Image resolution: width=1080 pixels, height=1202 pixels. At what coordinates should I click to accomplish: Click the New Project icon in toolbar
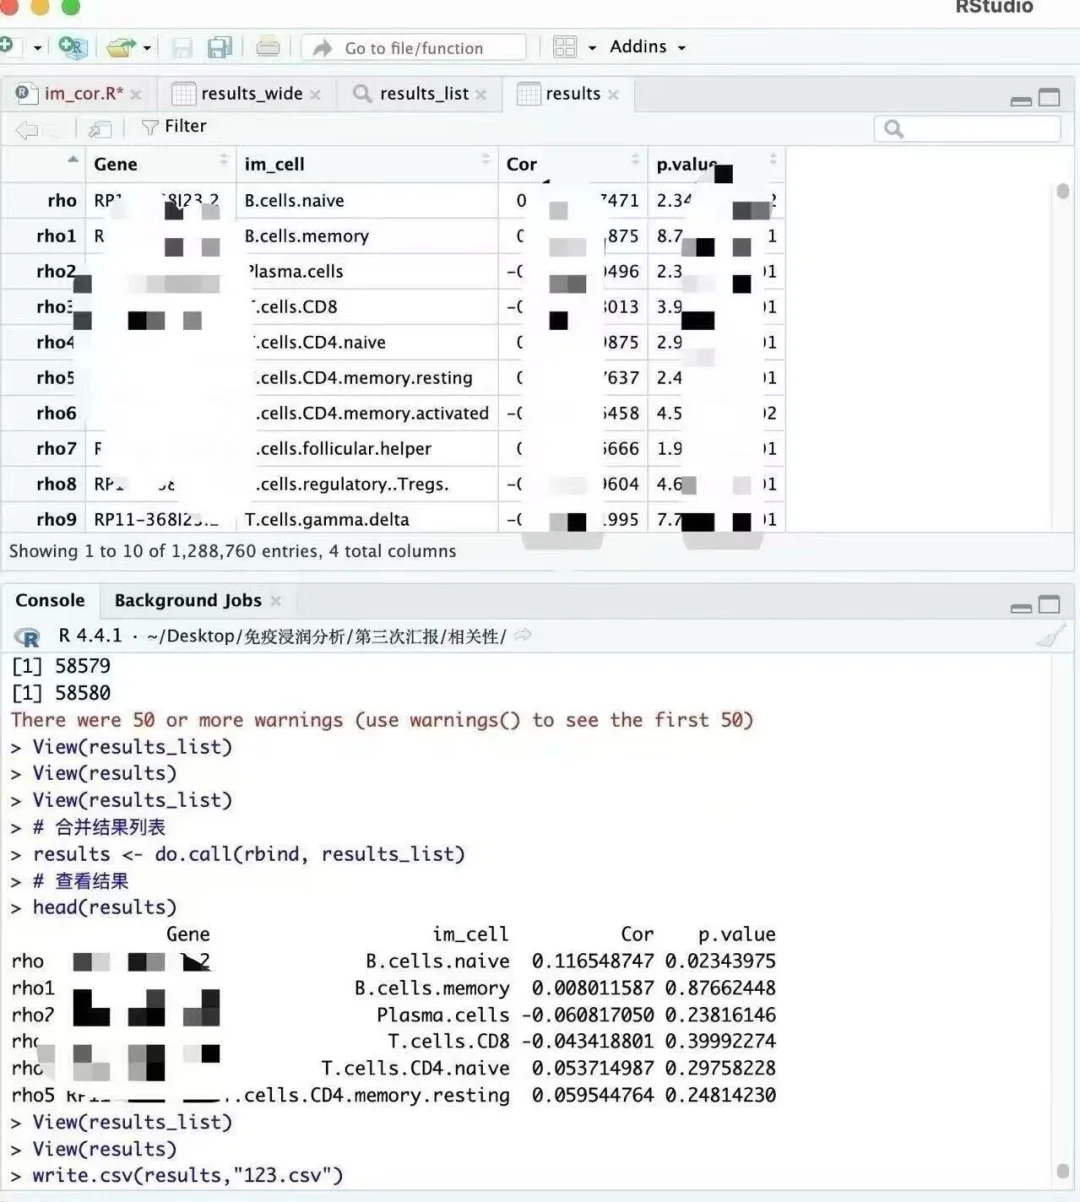coord(72,47)
